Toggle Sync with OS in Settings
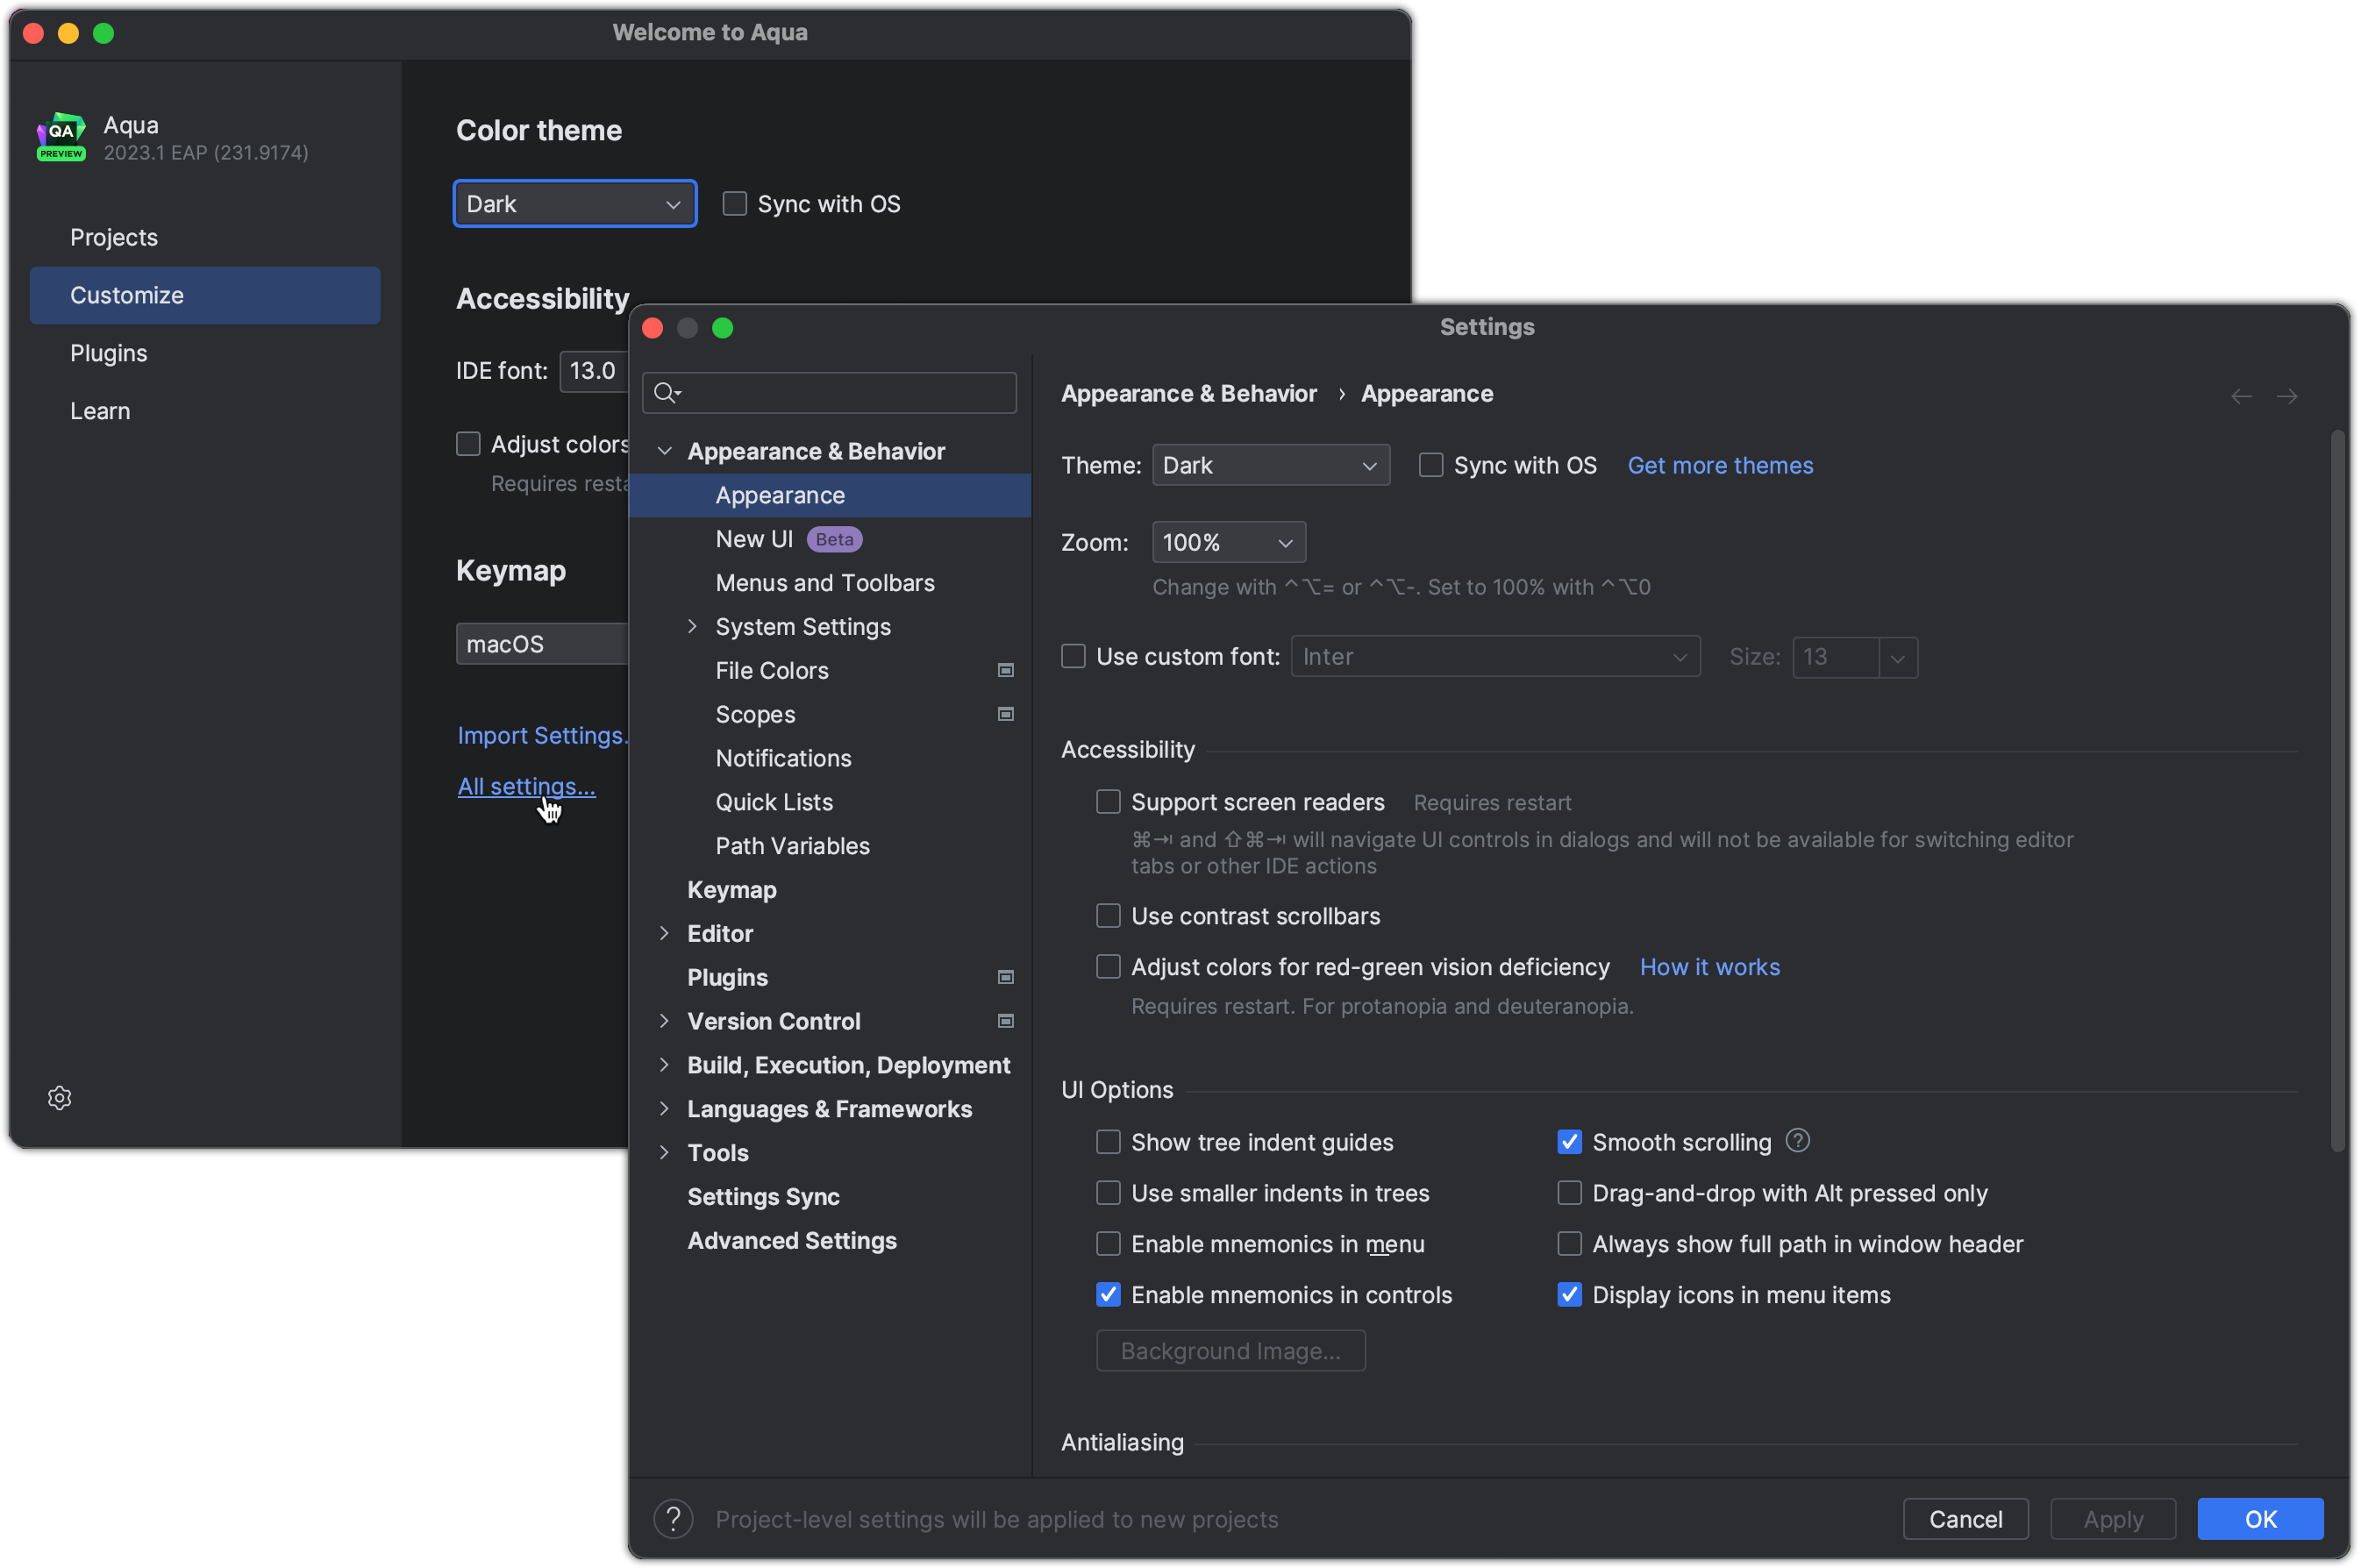Viewport: 2361px width, 1568px height. point(1431,465)
